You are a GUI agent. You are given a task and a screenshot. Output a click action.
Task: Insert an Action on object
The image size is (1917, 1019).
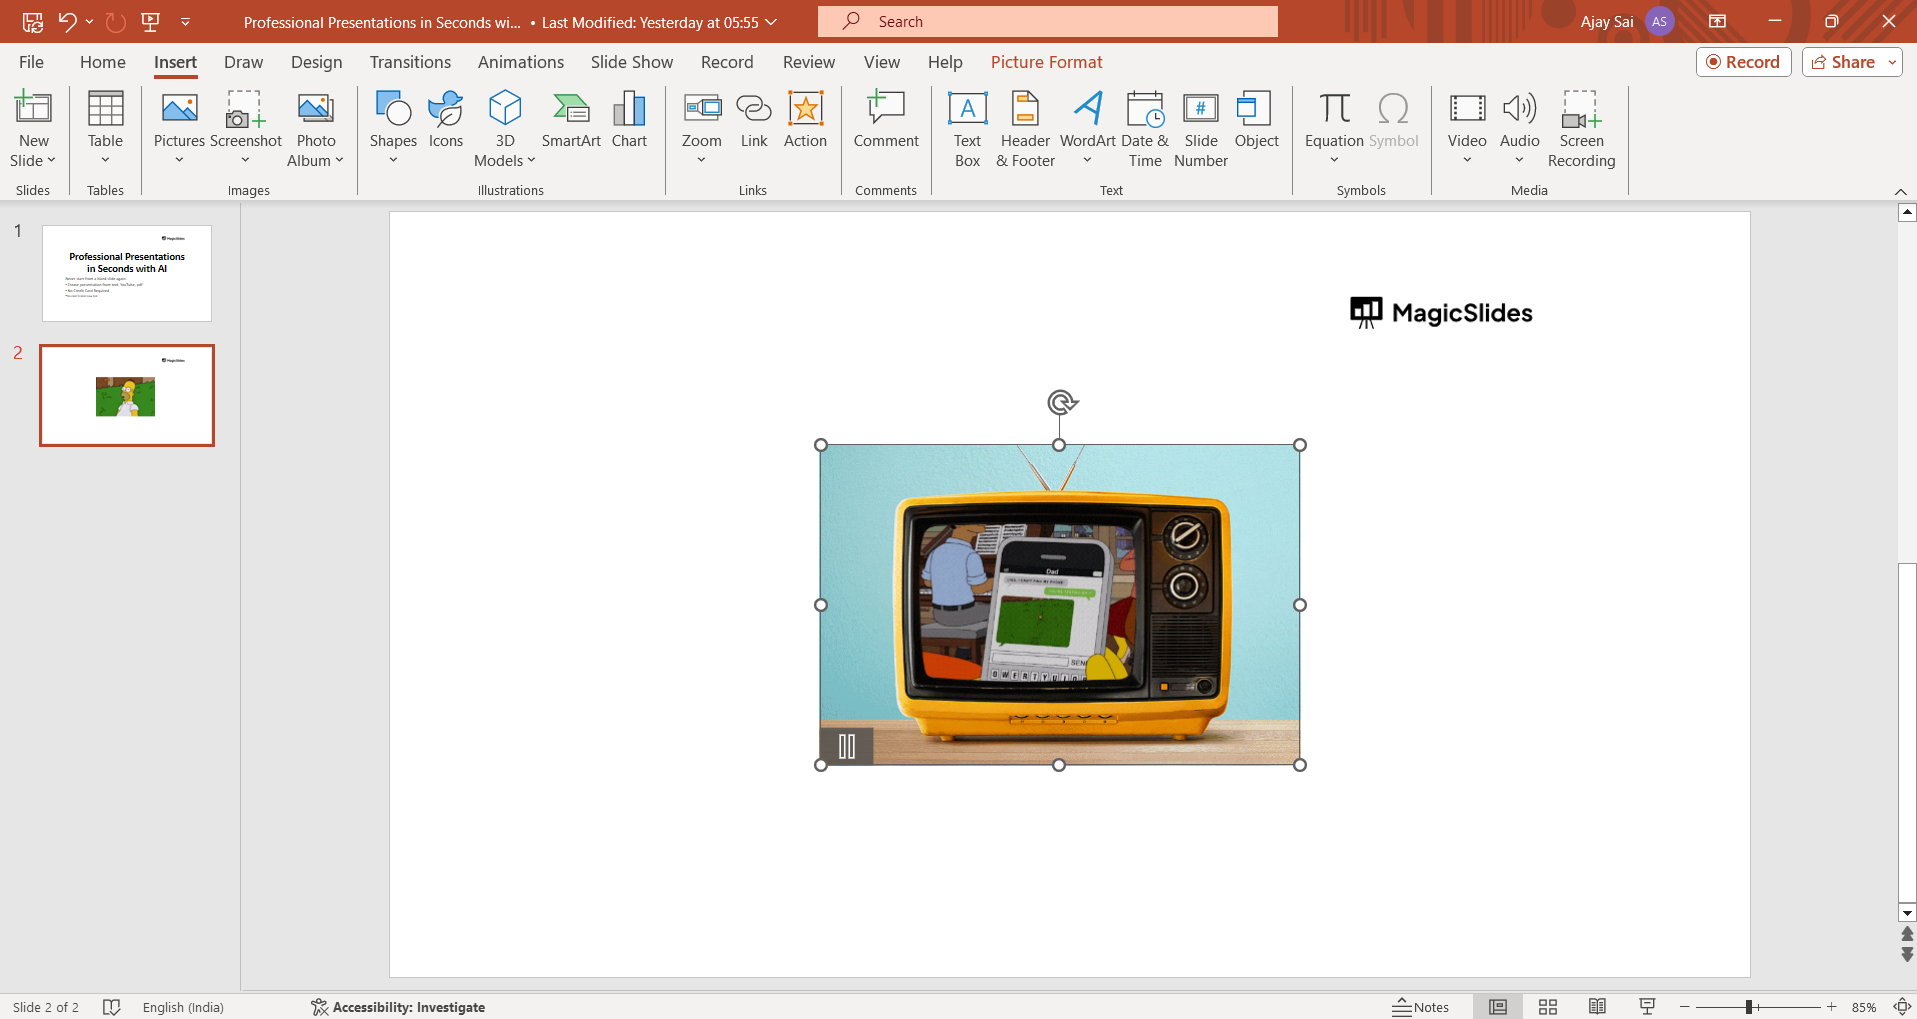(805, 121)
